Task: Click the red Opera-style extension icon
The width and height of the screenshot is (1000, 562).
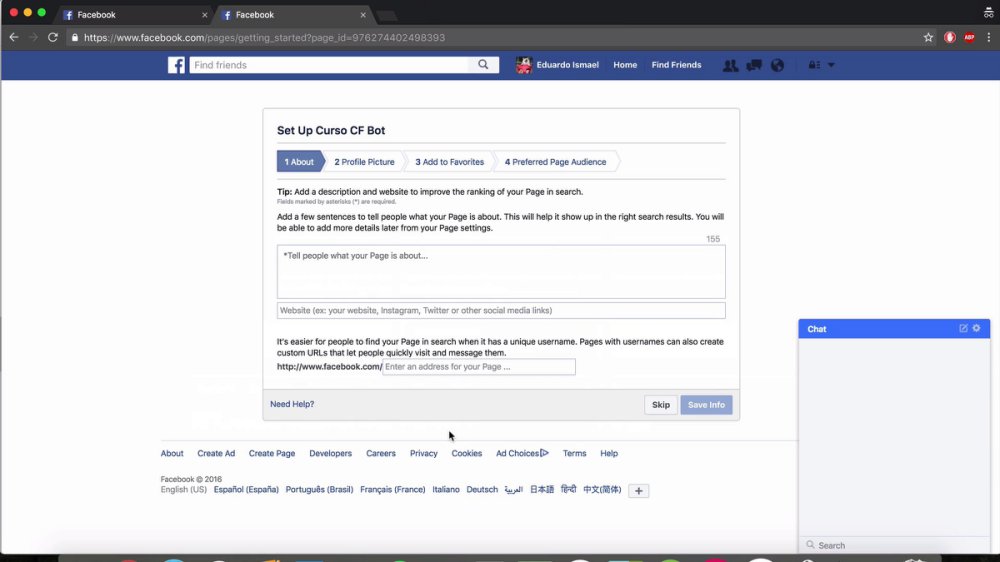Action: 950,38
